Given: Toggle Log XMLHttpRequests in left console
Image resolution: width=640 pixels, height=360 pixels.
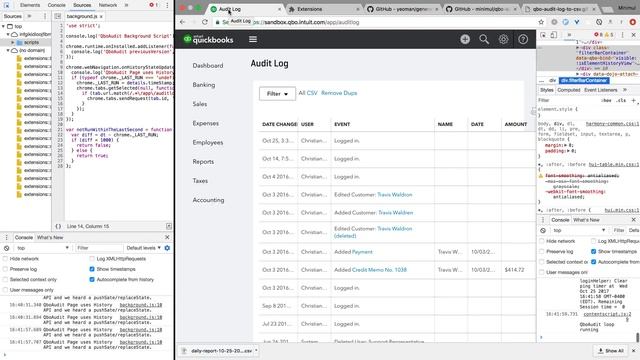Looking at the screenshot, I should pos(92,259).
